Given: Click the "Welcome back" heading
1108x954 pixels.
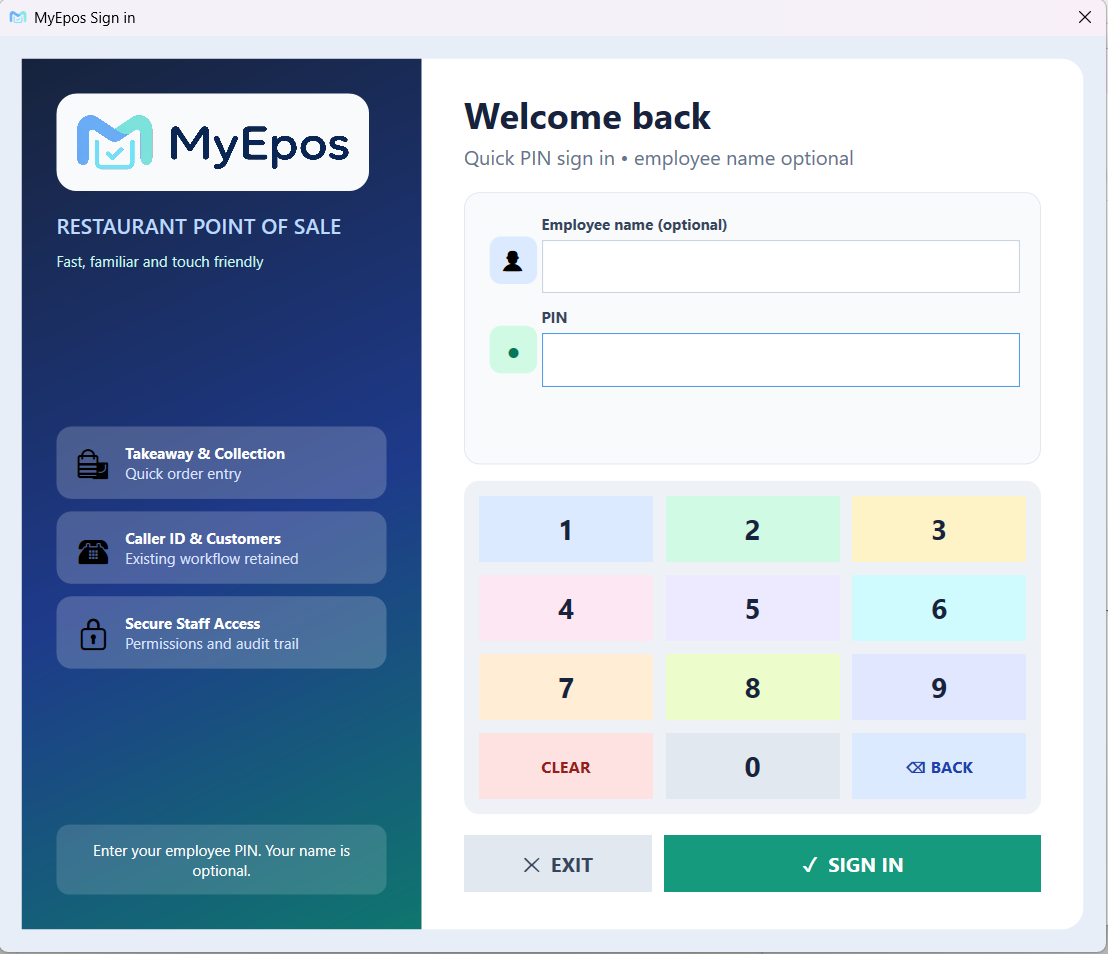Looking at the screenshot, I should click(587, 117).
